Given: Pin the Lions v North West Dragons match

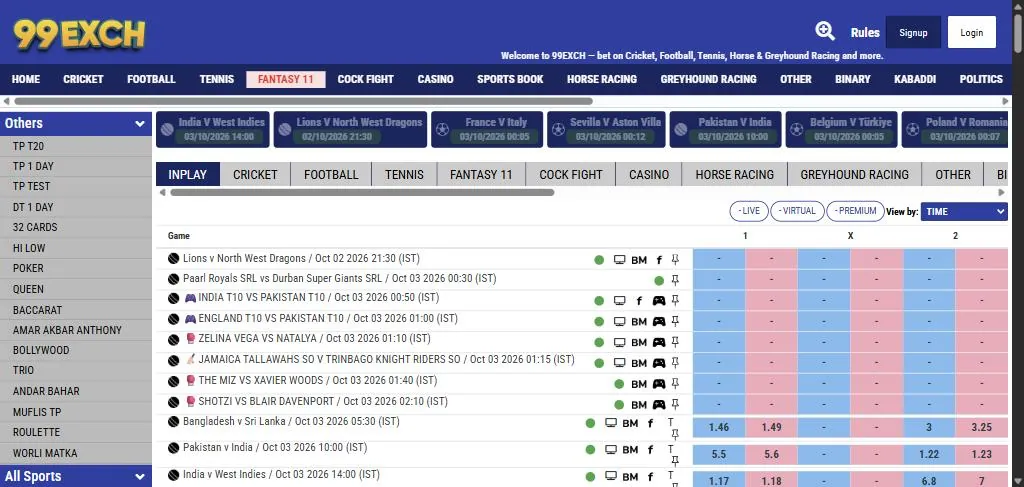Looking at the screenshot, I should click(675, 260).
